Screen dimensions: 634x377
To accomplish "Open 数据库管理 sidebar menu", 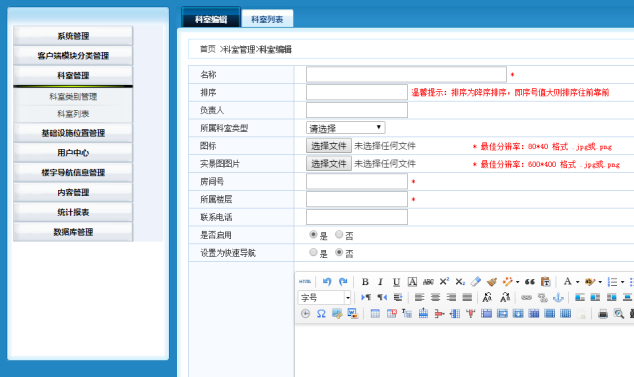I will [73, 232].
